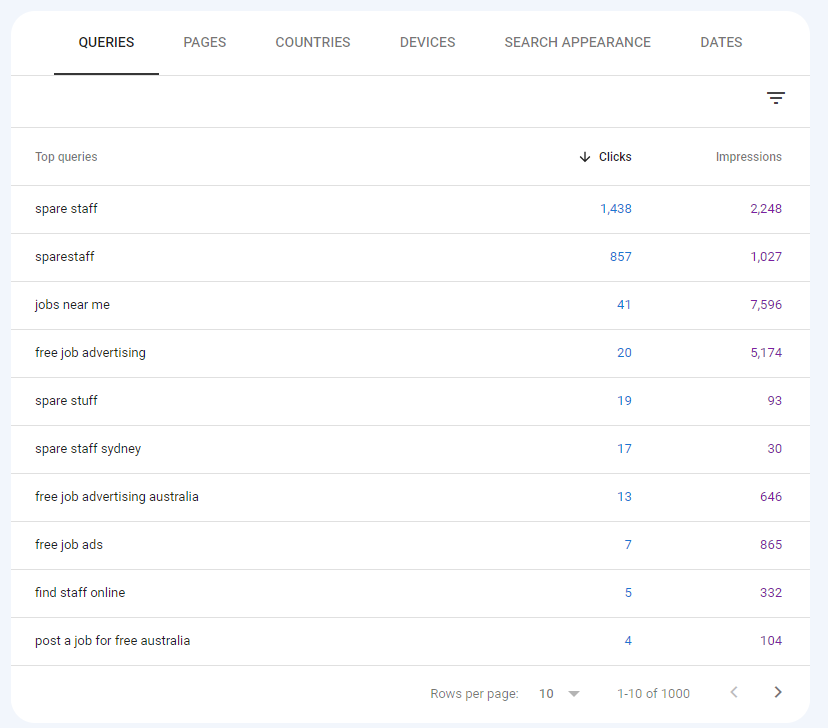Open the table filter icon
The image size is (828, 728).
pyautogui.click(x=775, y=98)
